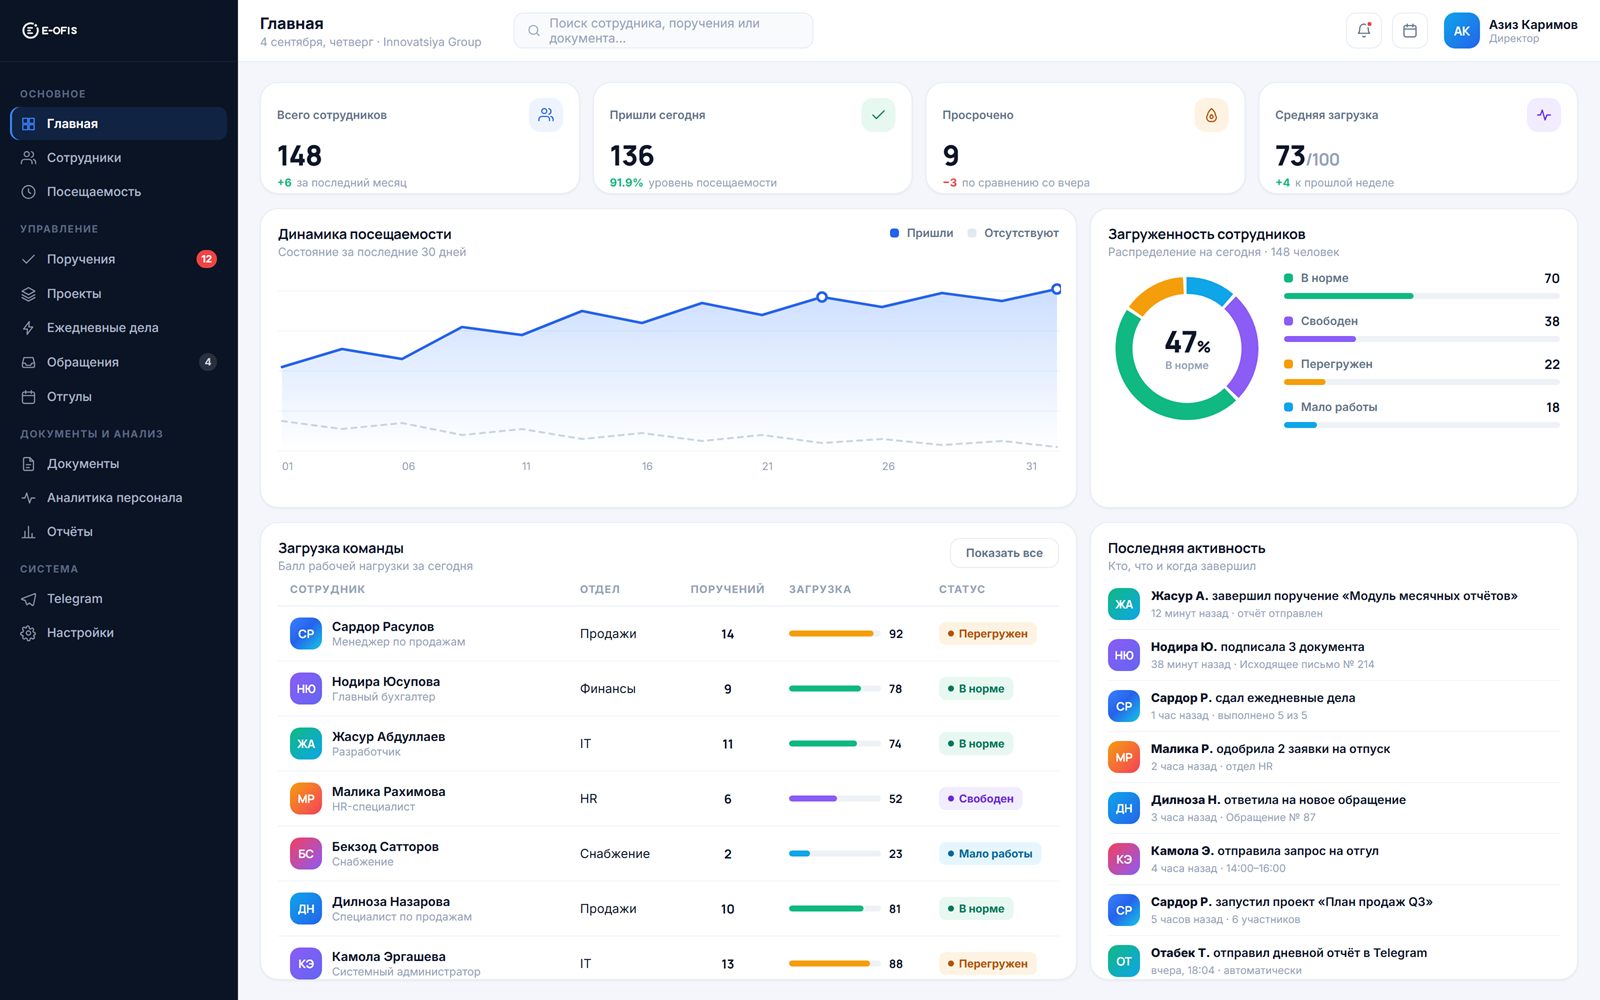
Task: Click the БС avatar of Бекзод Сатторов
Action: 306,854
